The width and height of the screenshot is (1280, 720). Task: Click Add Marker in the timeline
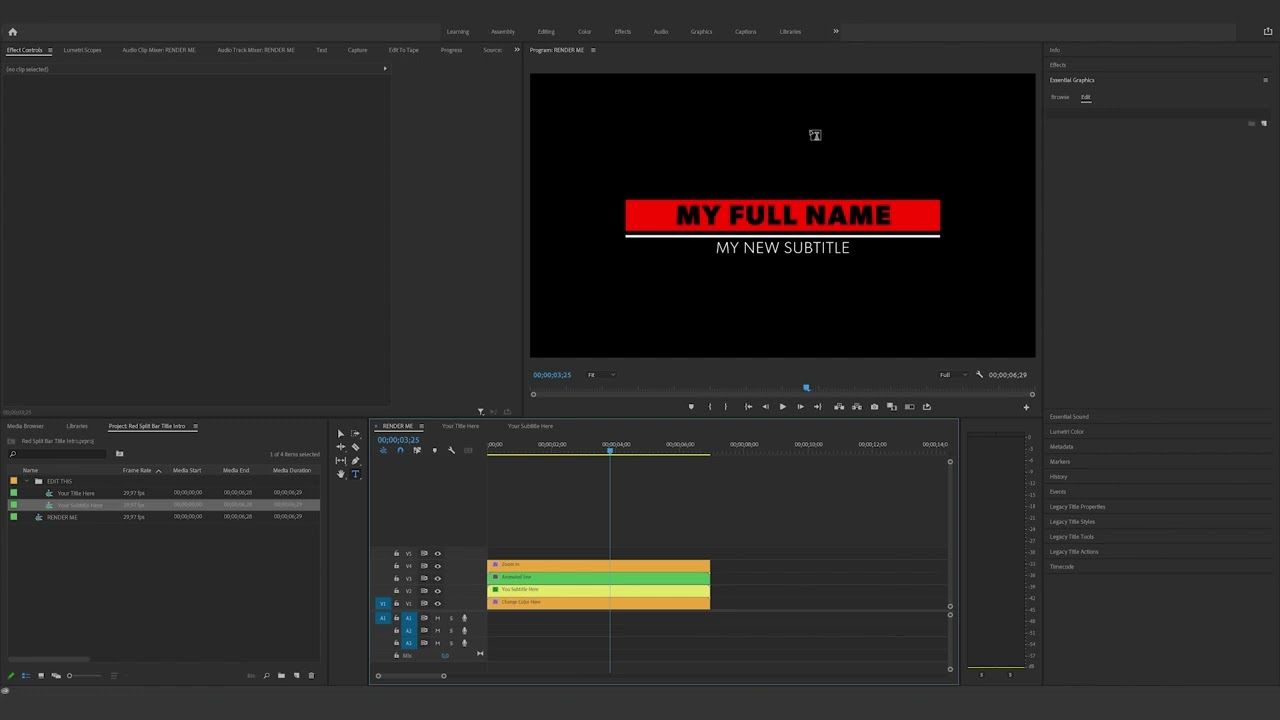pyautogui.click(x=434, y=450)
